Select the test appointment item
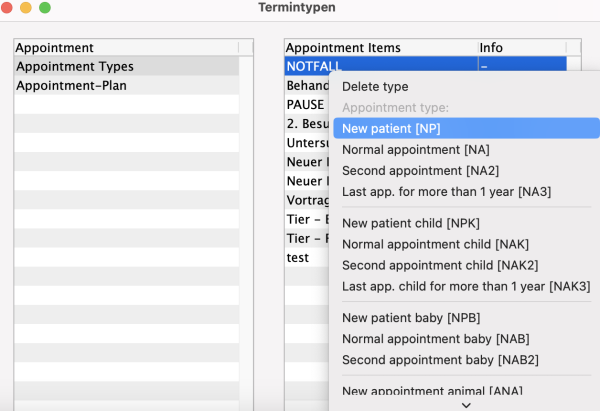Screen dimensions: 600x411 click(x=298, y=257)
